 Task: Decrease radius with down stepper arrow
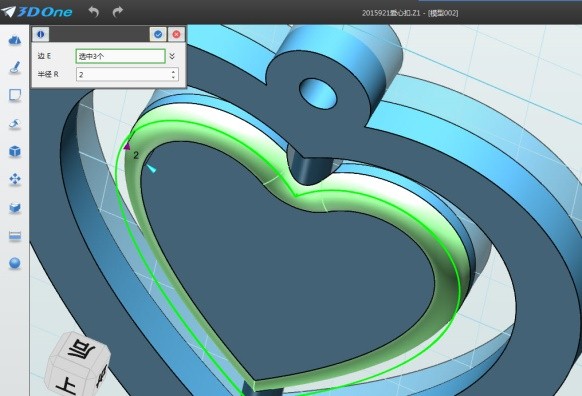click(173, 77)
